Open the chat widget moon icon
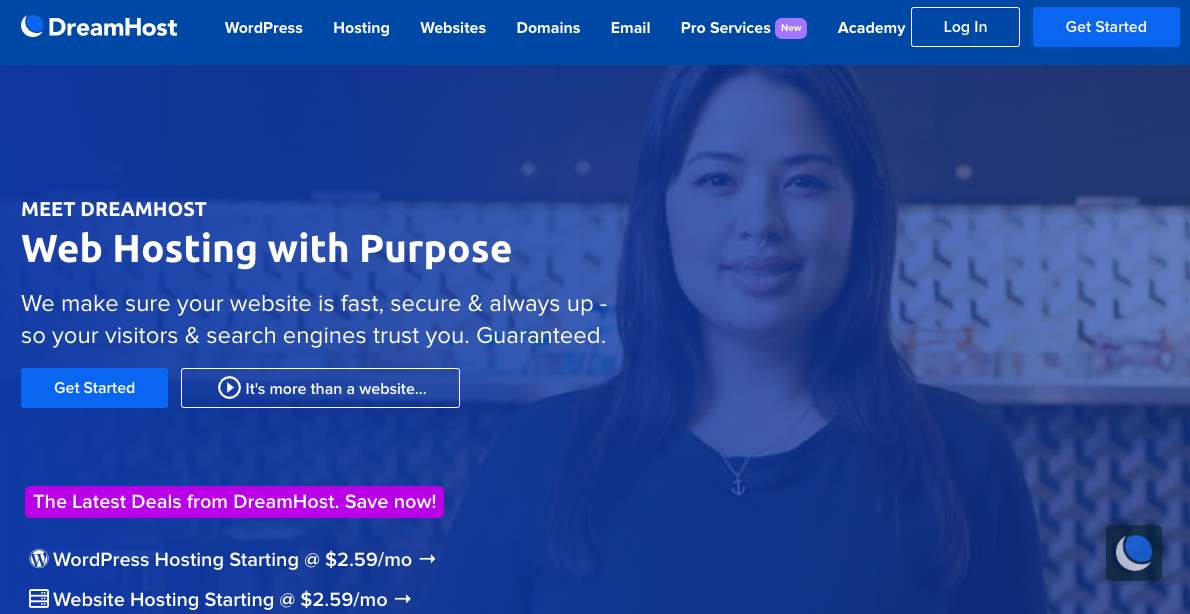Screen dimensions: 1190x614 click(x=1134, y=553)
